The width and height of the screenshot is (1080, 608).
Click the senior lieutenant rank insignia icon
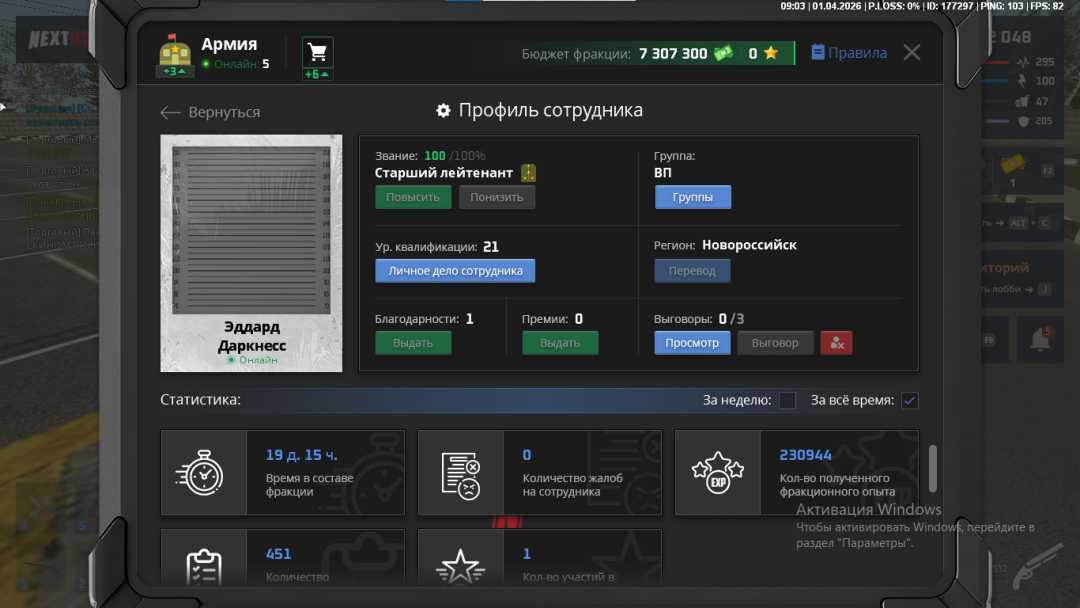pos(529,173)
